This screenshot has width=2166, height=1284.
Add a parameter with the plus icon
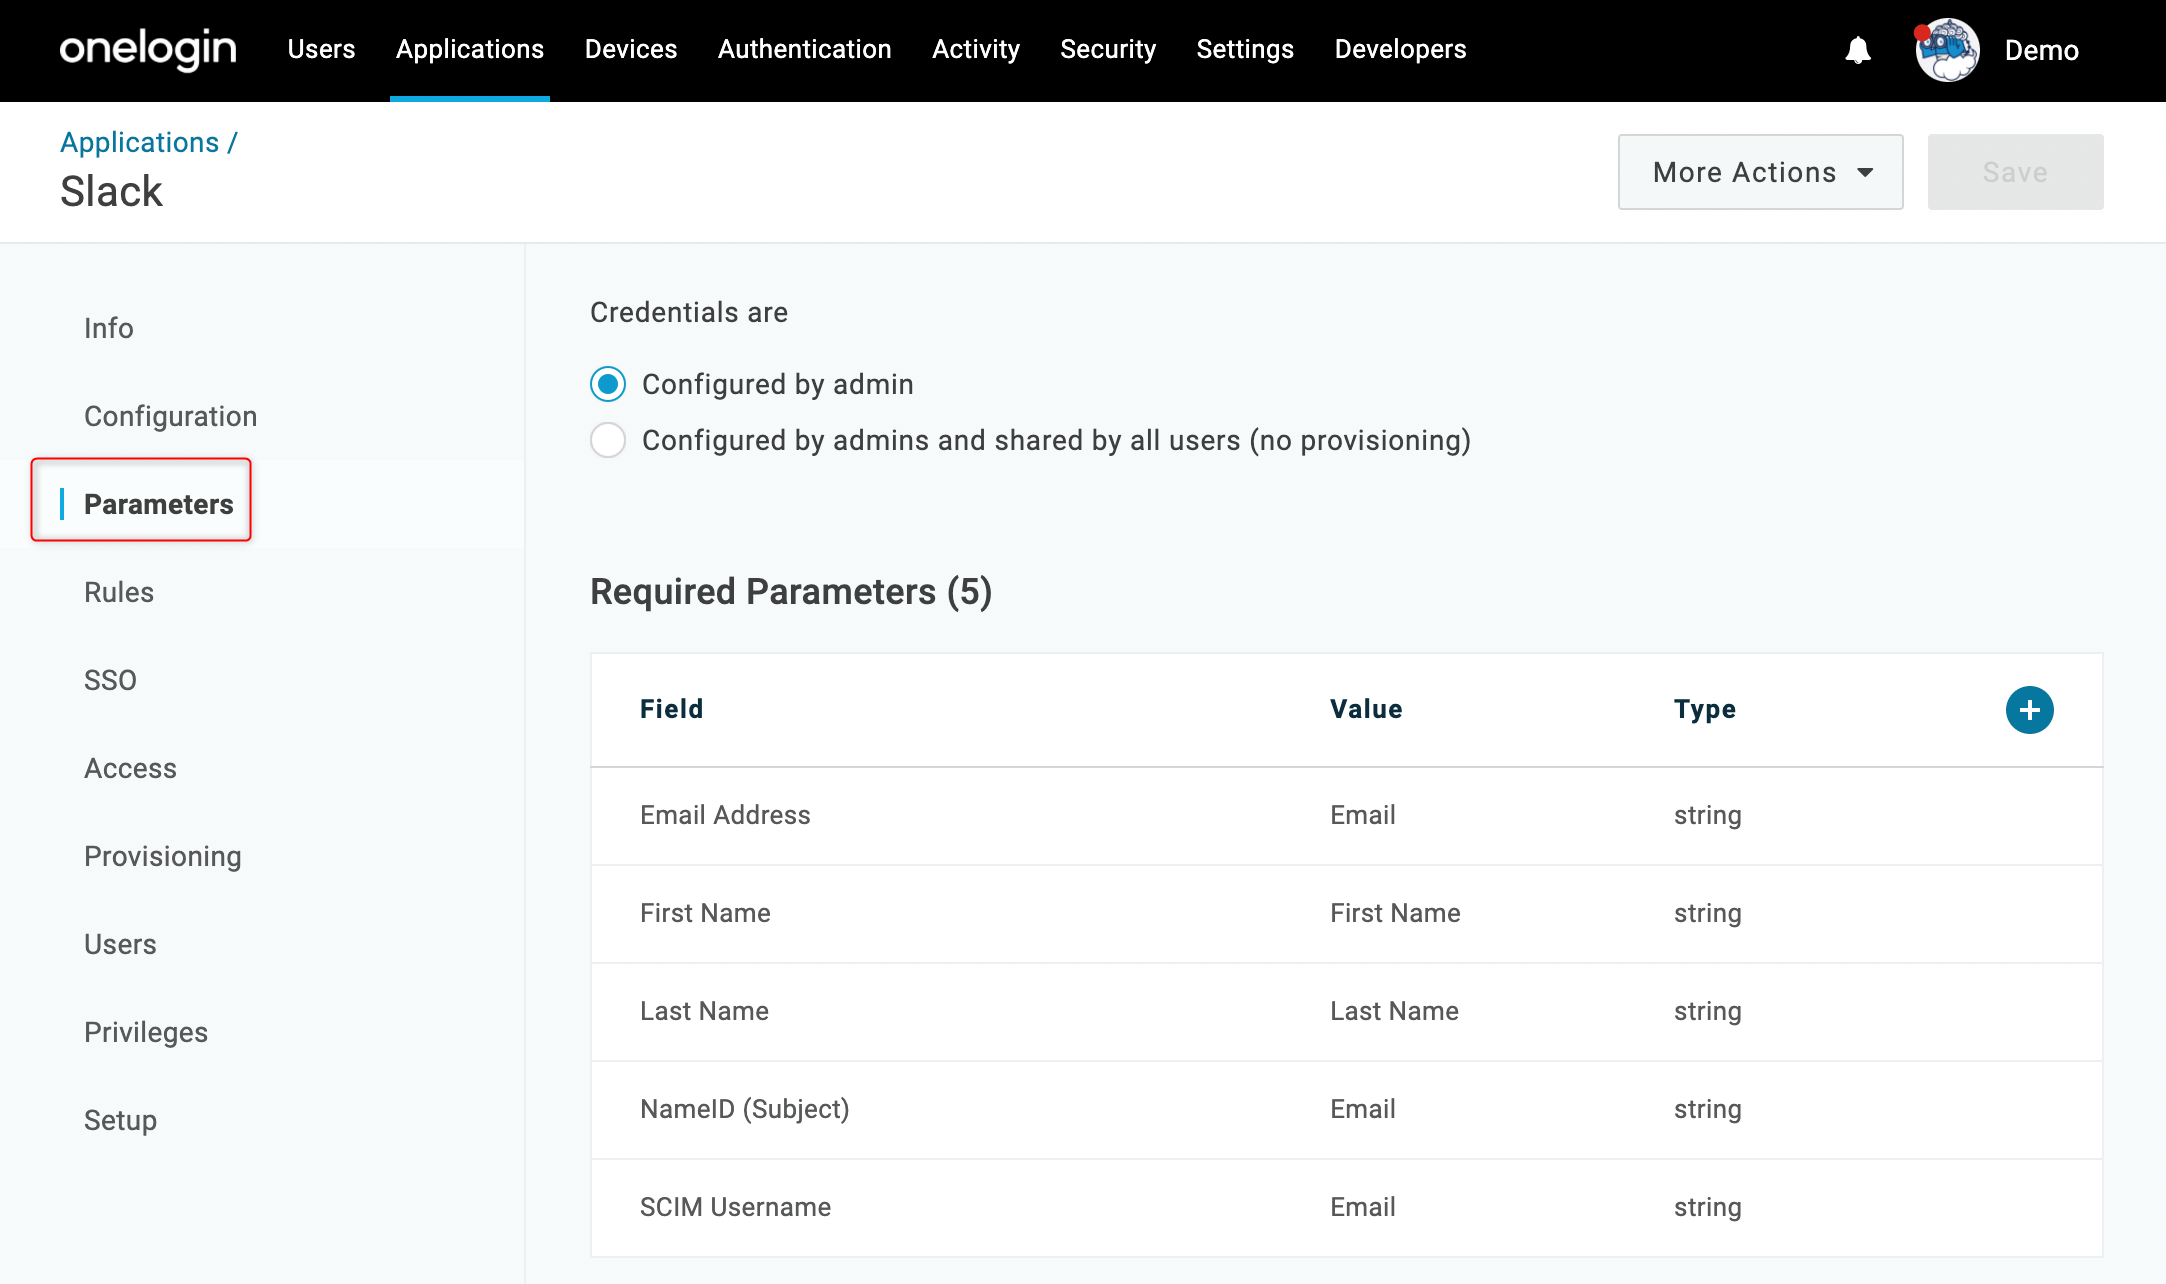[2029, 710]
